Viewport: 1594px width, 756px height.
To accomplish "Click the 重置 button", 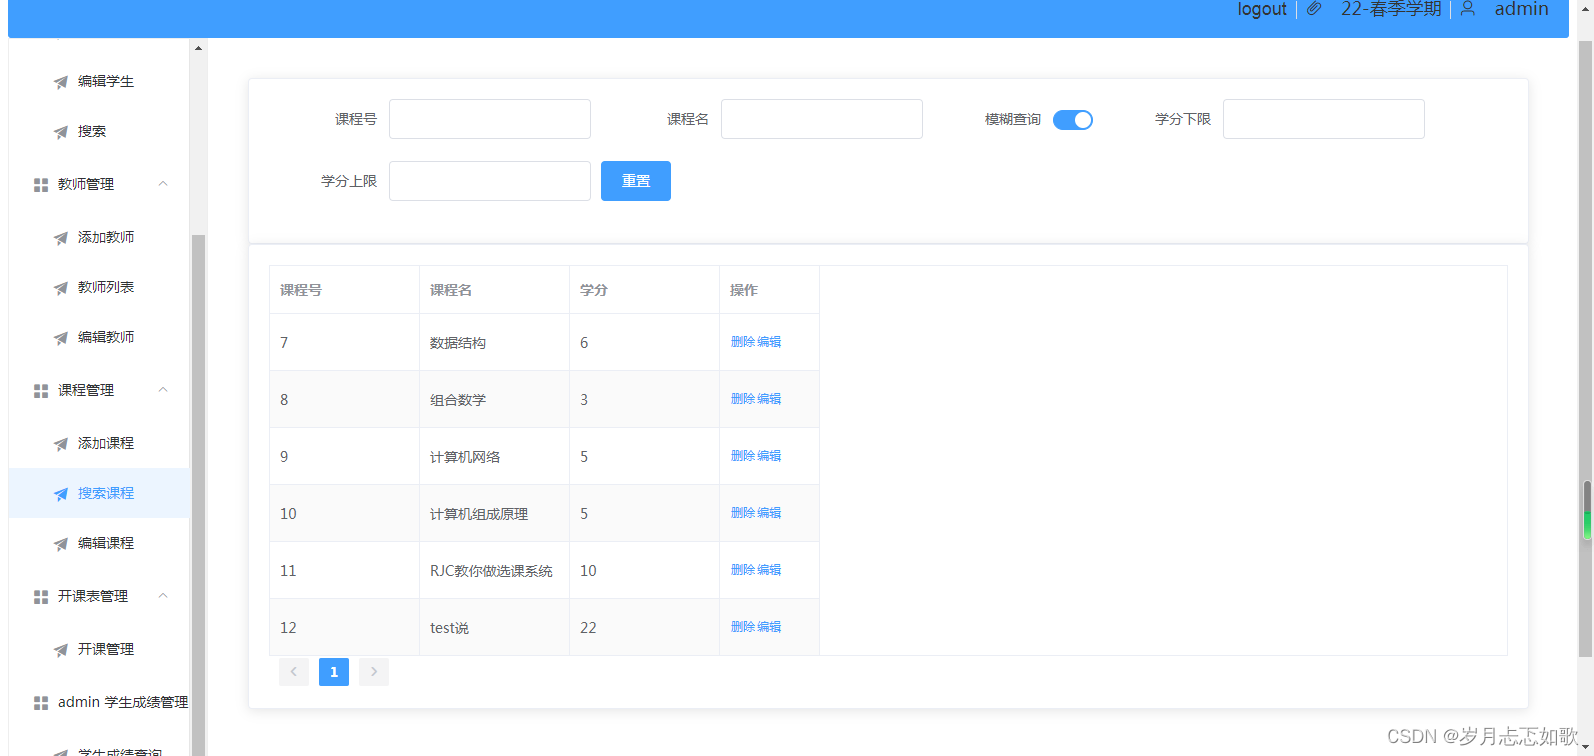I will (x=636, y=181).
